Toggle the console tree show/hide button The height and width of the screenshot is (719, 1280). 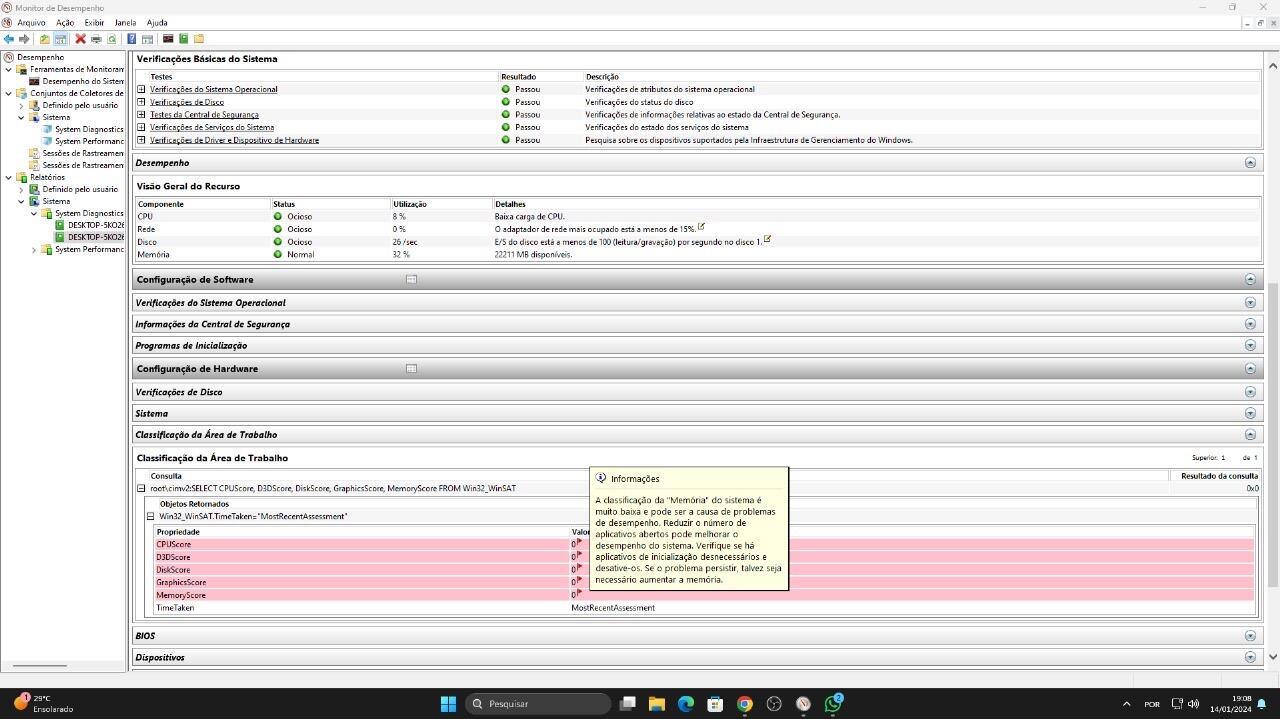click(60, 39)
